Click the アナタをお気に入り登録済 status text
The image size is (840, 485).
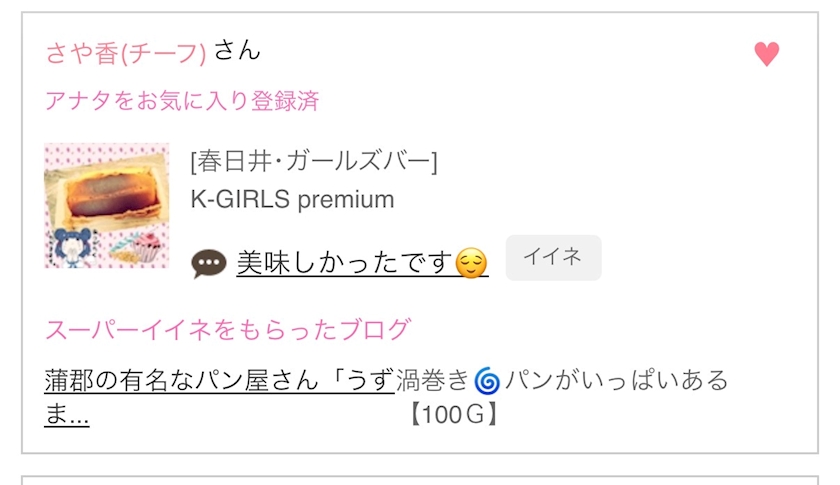click(x=181, y=101)
